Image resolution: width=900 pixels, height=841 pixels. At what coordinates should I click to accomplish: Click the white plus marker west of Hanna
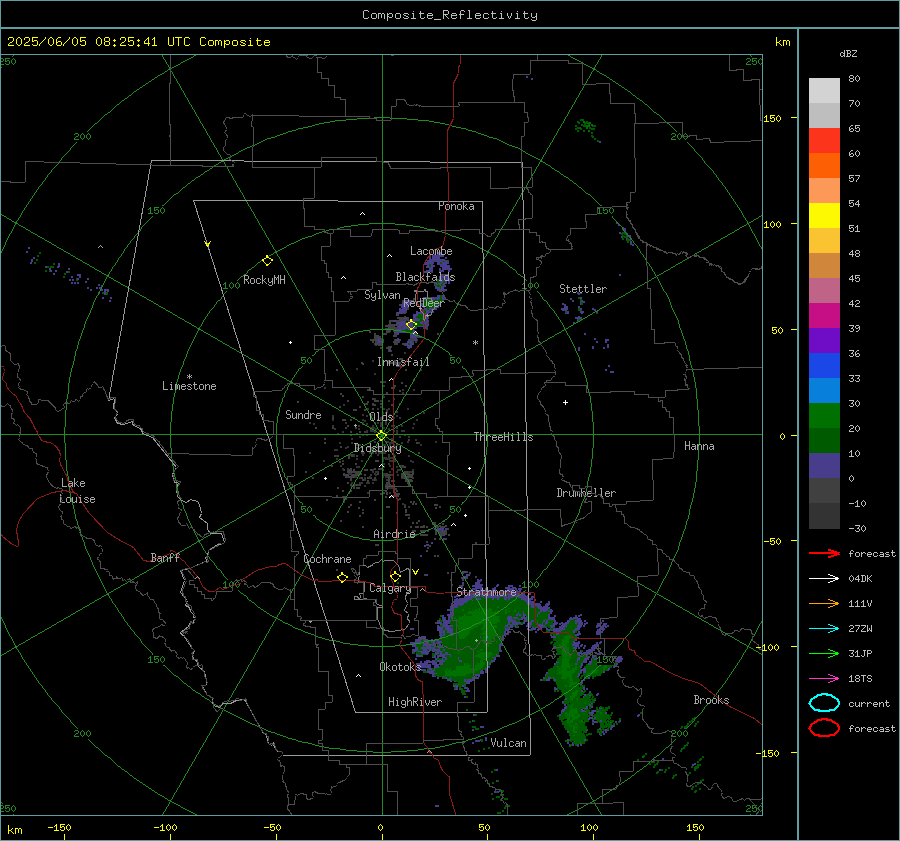(x=565, y=402)
